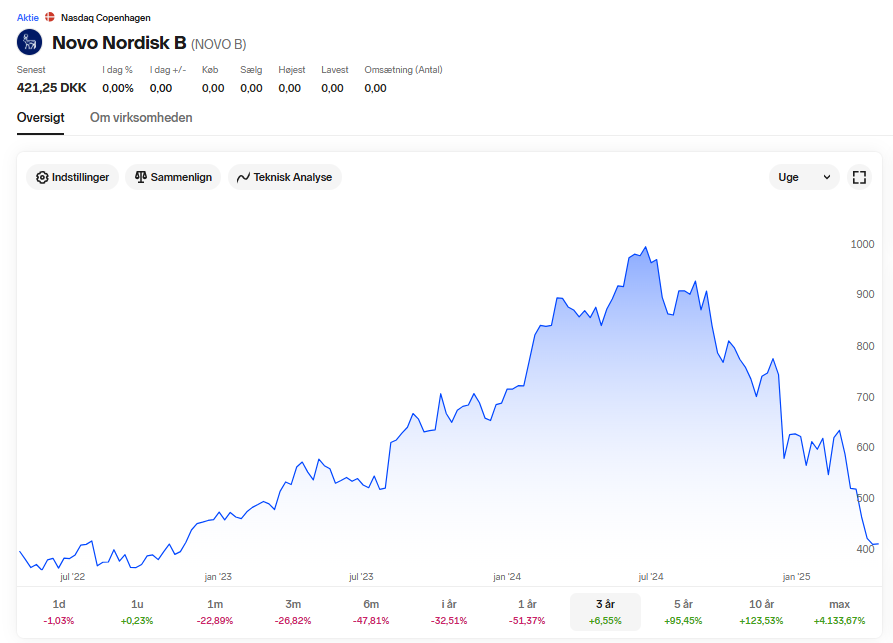This screenshot has width=893, height=643.
Task: Click the jan '24 axis label
Action: 507,576
